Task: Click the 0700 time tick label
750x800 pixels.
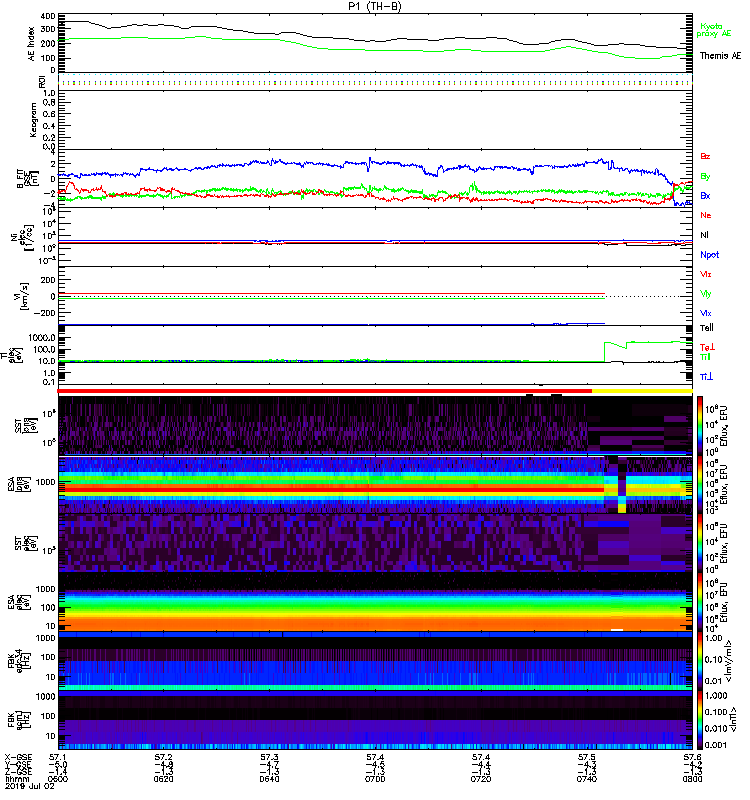Action: (x=375, y=779)
